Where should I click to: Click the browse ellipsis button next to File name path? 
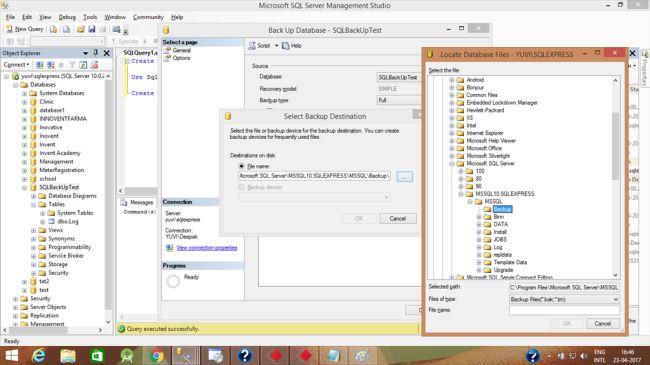[x=404, y=176]
